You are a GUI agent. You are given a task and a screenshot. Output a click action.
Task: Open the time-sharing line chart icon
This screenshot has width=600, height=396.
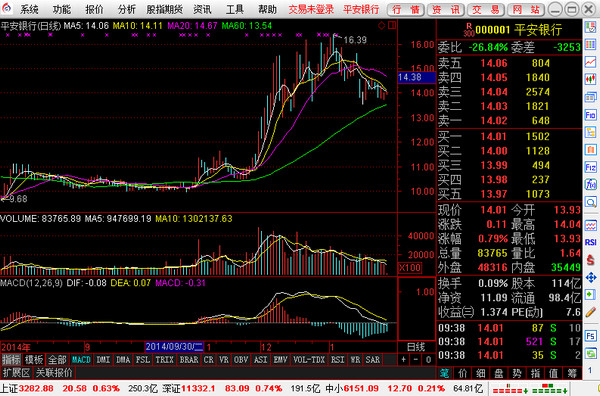pyautogui.click(x=590, y=62)
